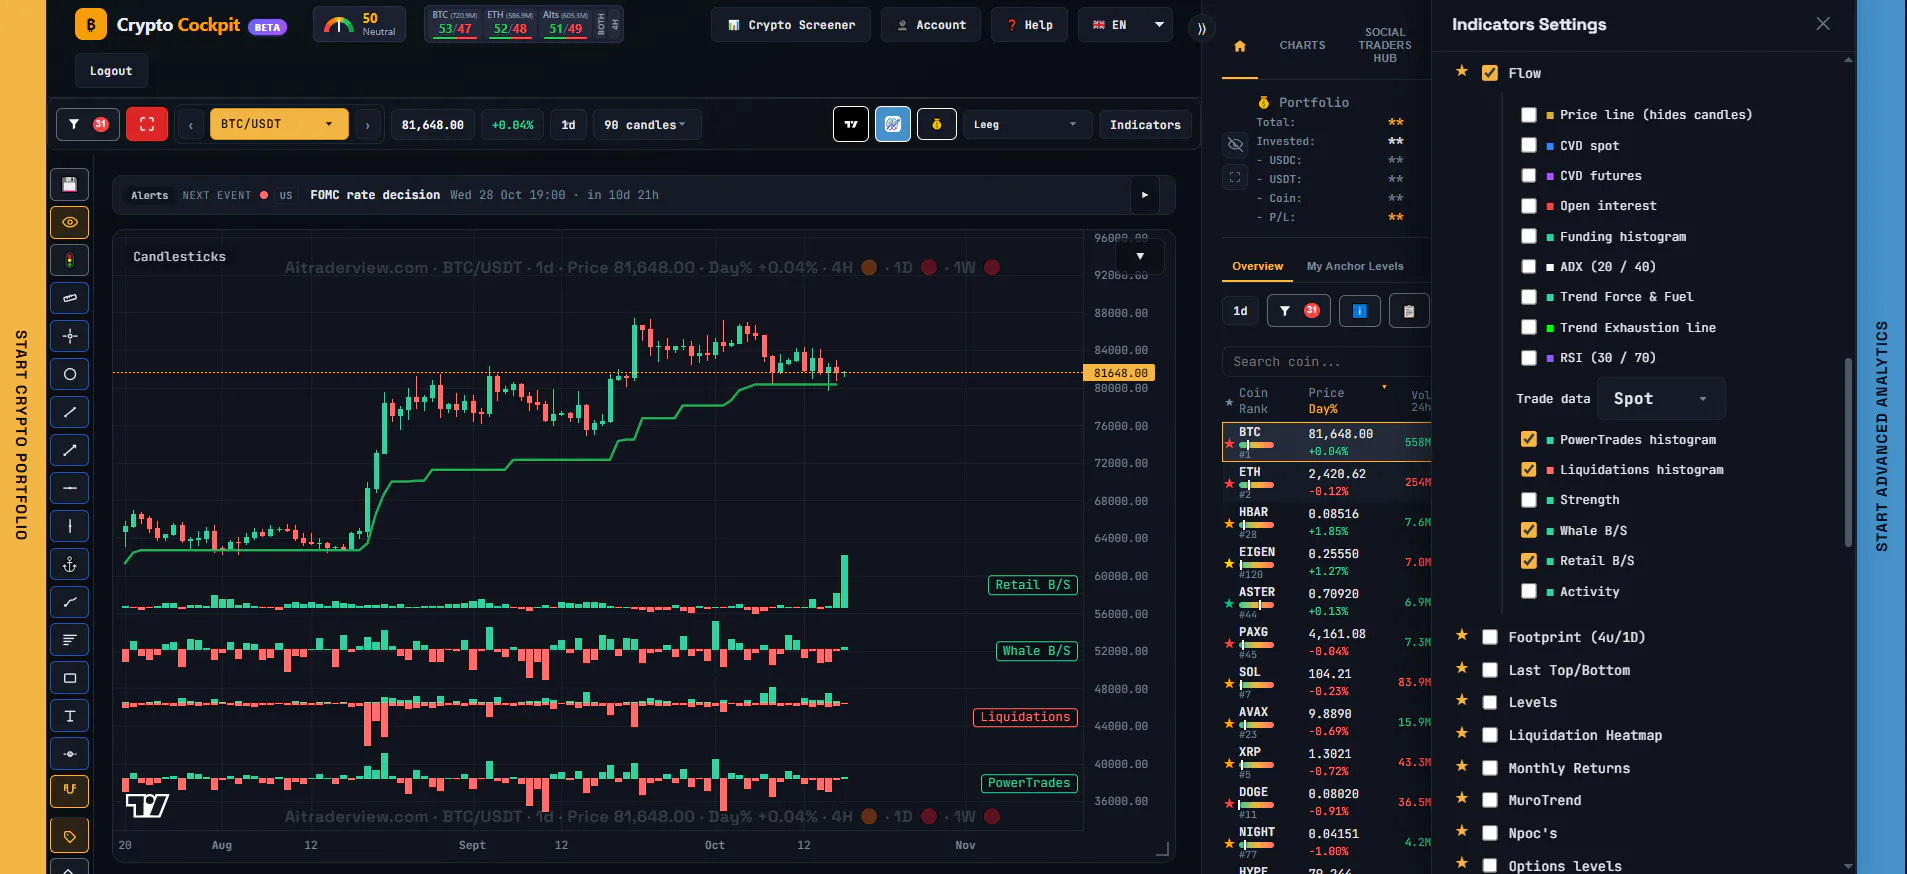The width and height of the screenshot is (1907, 874).
Task: Click the Account button
Action: pyautogui.click(x=931, y=25)
